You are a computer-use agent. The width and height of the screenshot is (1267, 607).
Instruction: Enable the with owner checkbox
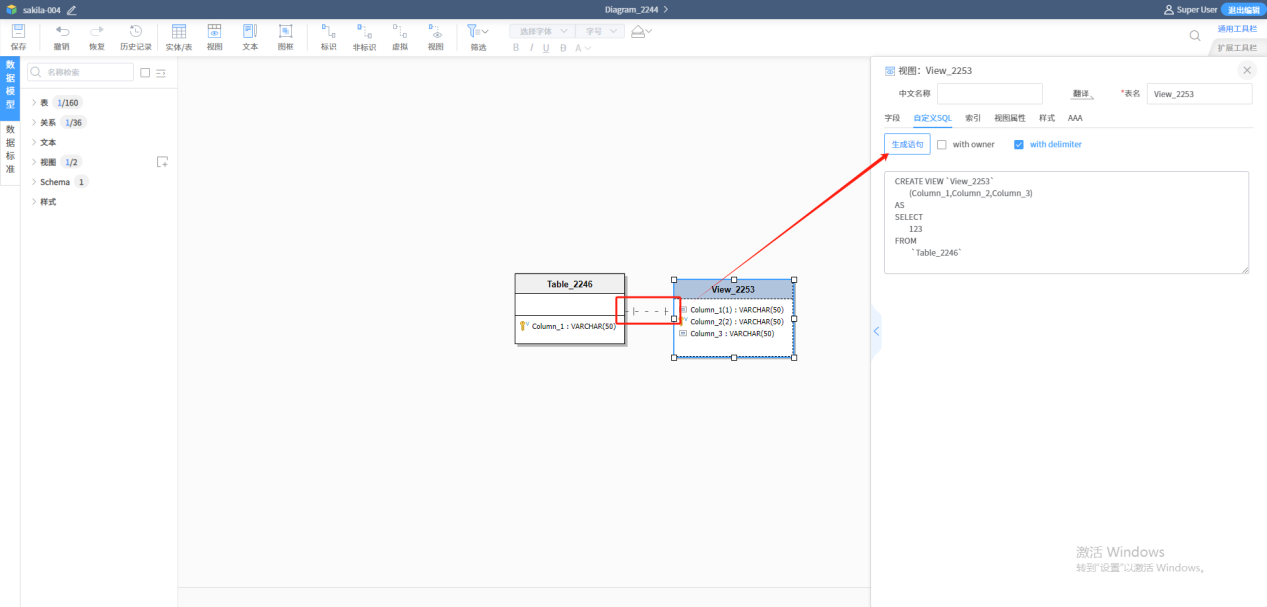tap(942, 145)
